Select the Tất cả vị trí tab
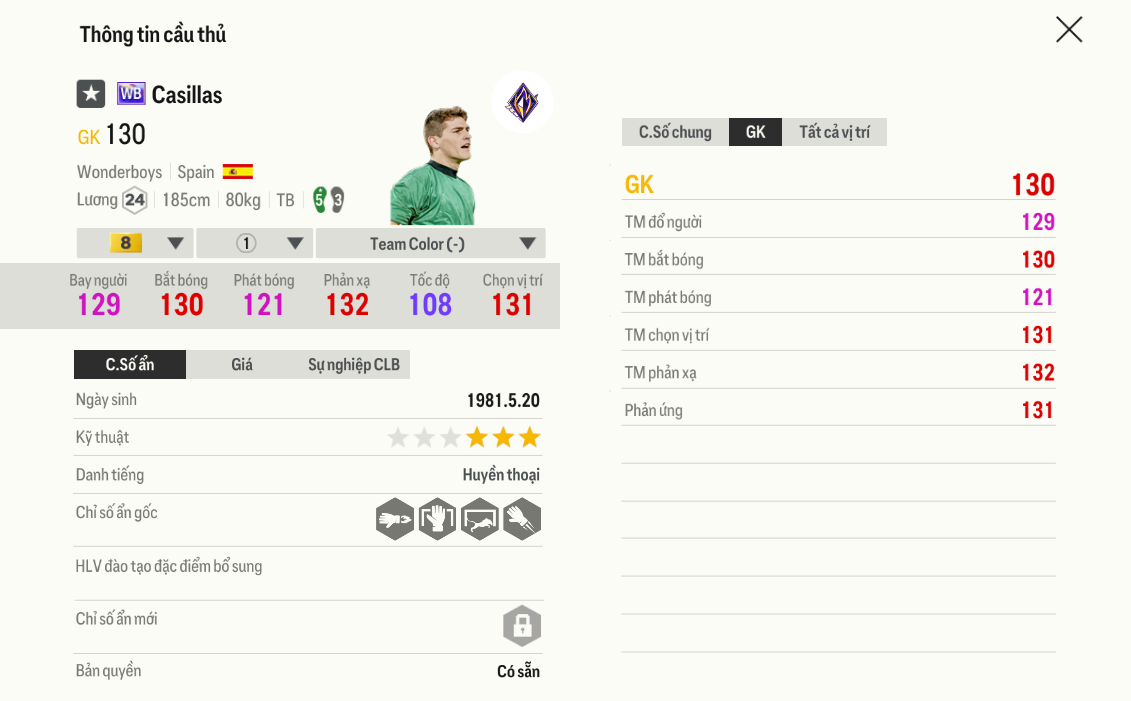Screen dimensions: 1131x701 pyautogui.click(x=834, y=131)
